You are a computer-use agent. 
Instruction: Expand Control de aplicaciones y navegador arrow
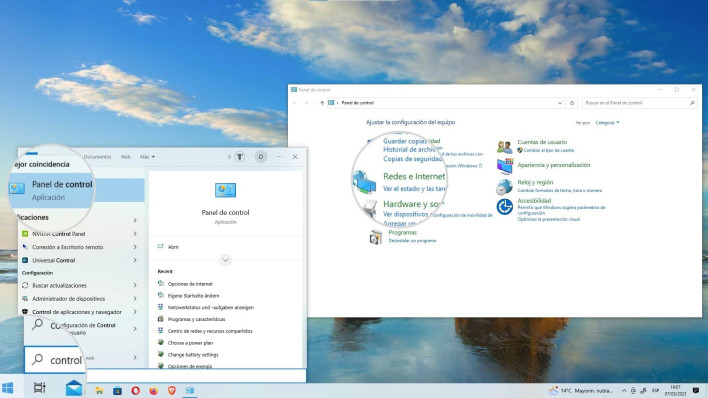135,312
